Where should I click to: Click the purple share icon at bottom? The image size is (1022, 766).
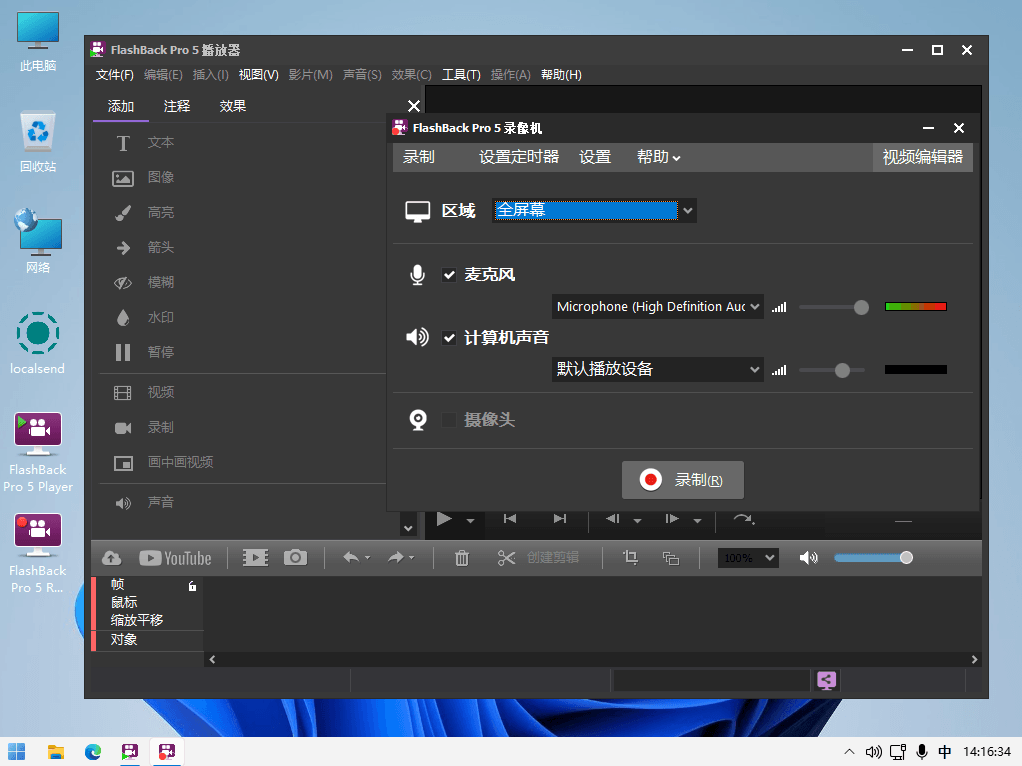826,681
